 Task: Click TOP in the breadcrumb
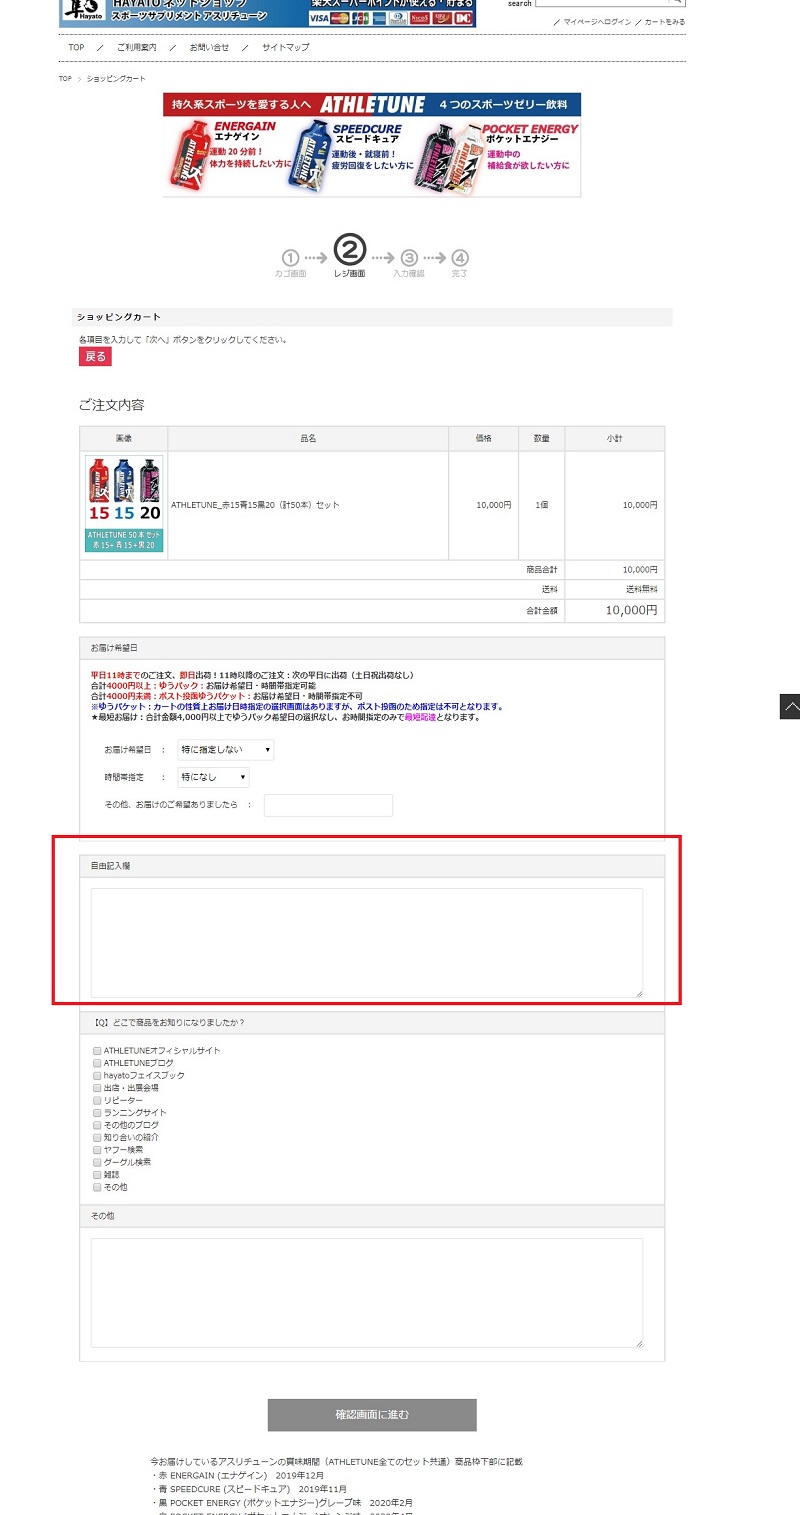coord(65,78)
